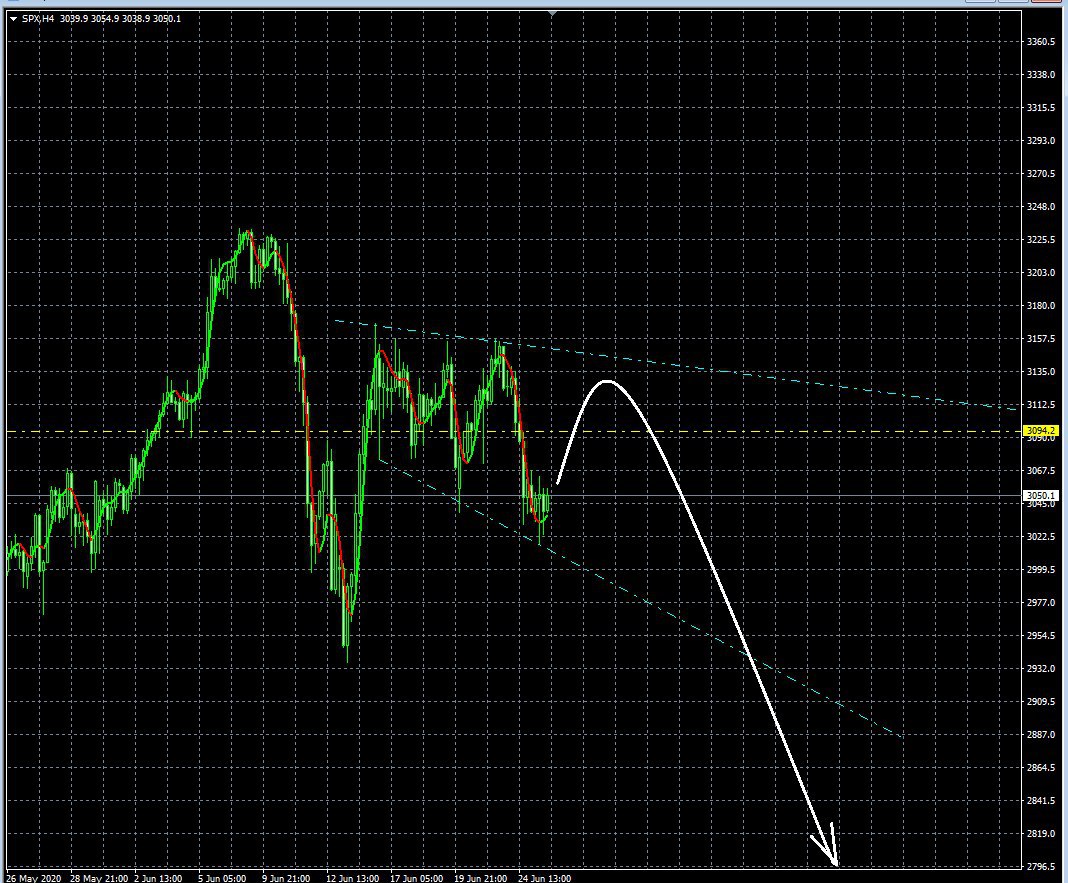This screenshot has height=883, width=1068.
Task: Click the 3203.0 price scale label
Action: (1041, 273)
